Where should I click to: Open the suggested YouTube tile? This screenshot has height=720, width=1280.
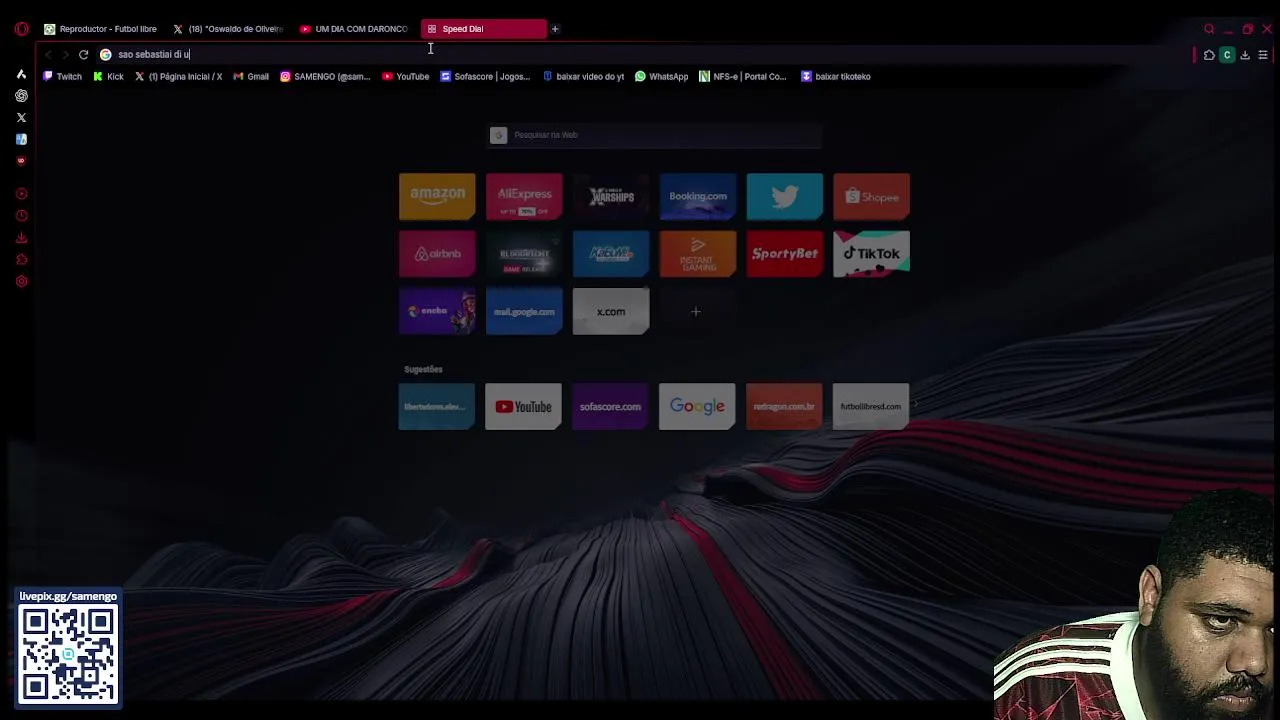[523, 407]
